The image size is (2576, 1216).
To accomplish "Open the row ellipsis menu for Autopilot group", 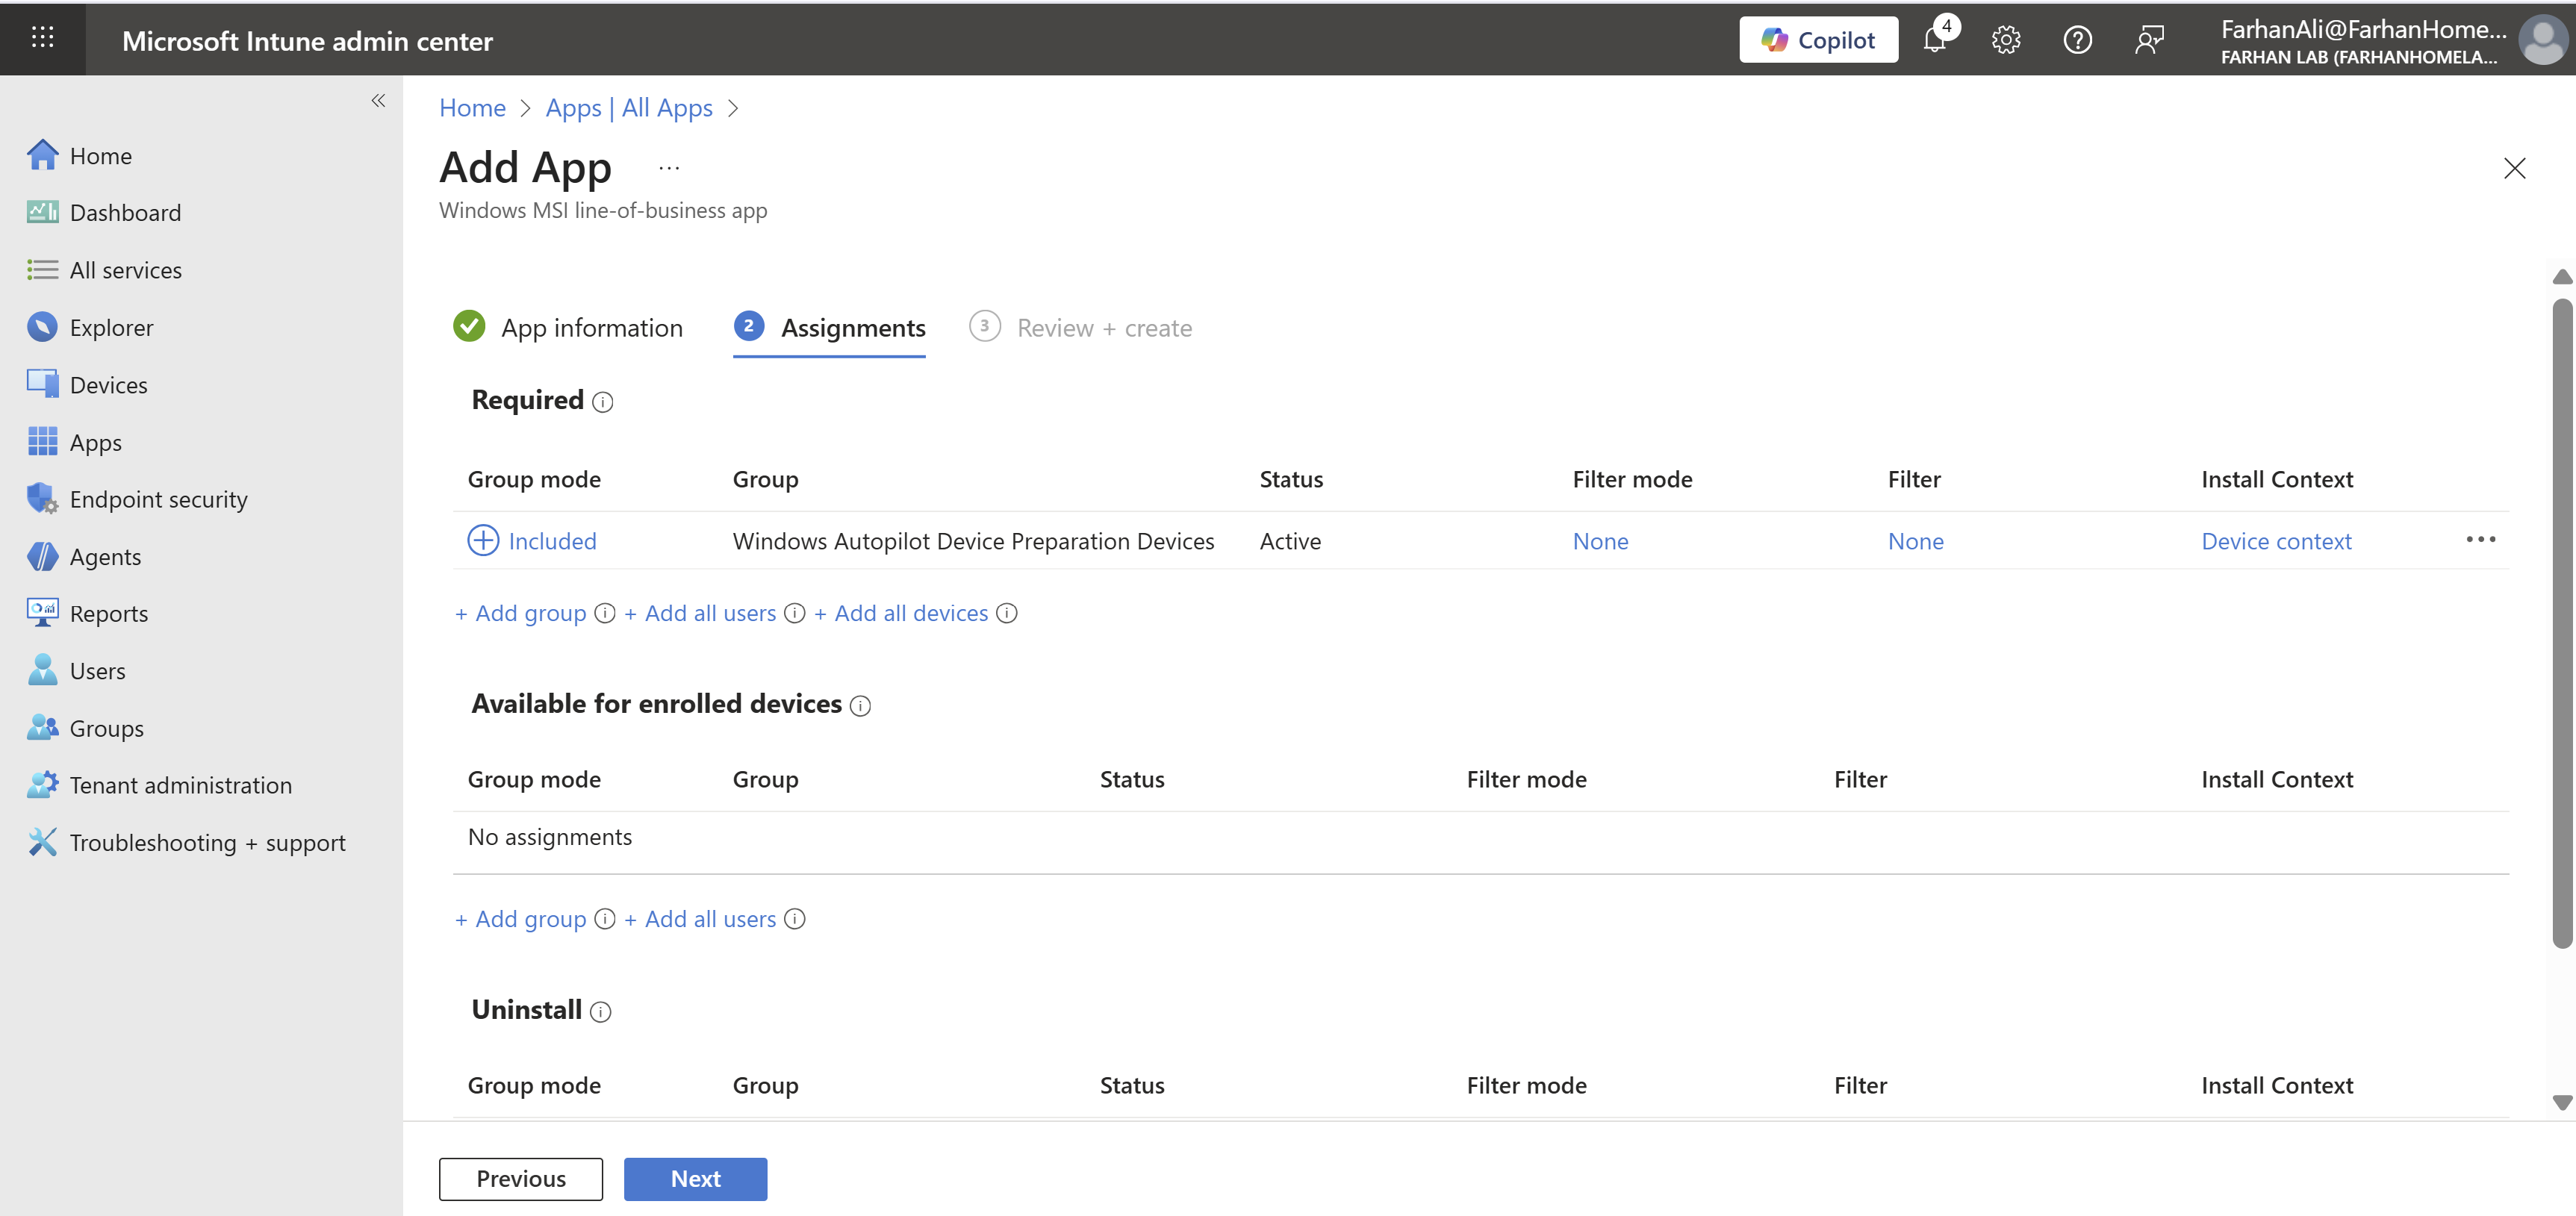I will [2480, 540].
